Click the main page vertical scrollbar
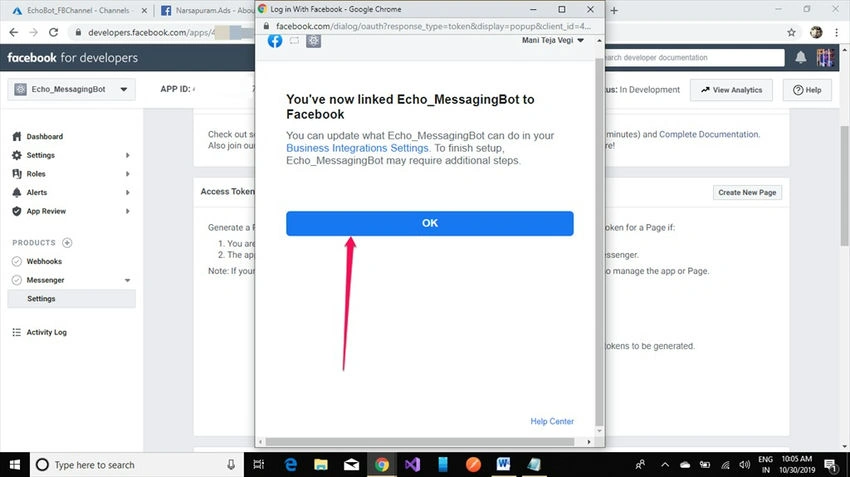Viewport: 850px width, 477px height. click(845, 185)
